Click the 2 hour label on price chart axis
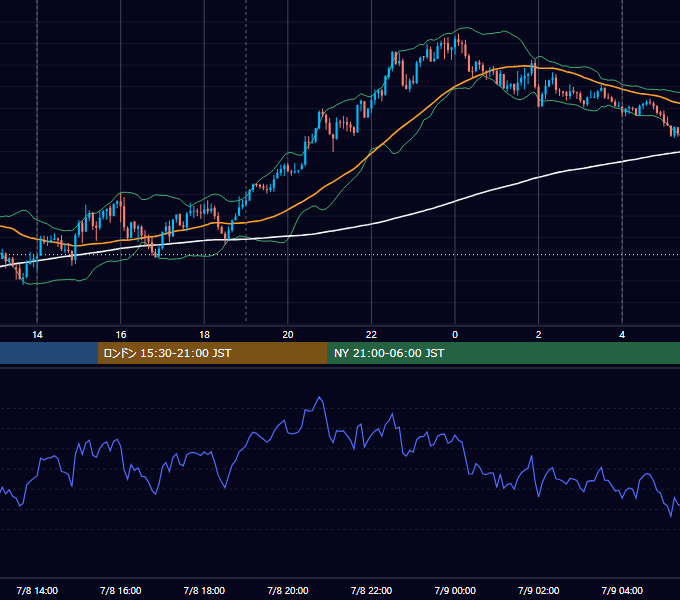This screenshot has width=680, height=600. point(539,335)
